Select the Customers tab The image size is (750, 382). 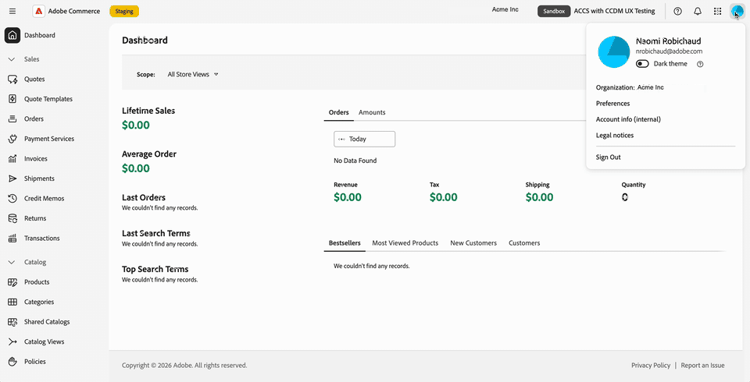point(524,243)
